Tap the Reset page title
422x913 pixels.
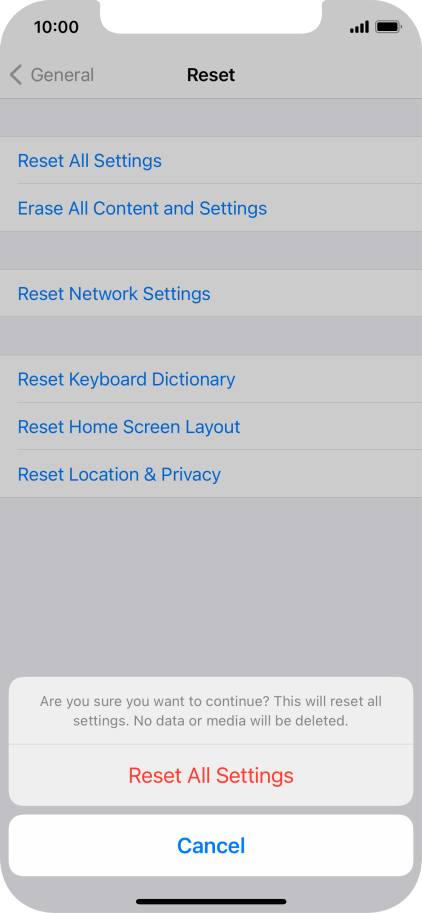pos(211,75)
